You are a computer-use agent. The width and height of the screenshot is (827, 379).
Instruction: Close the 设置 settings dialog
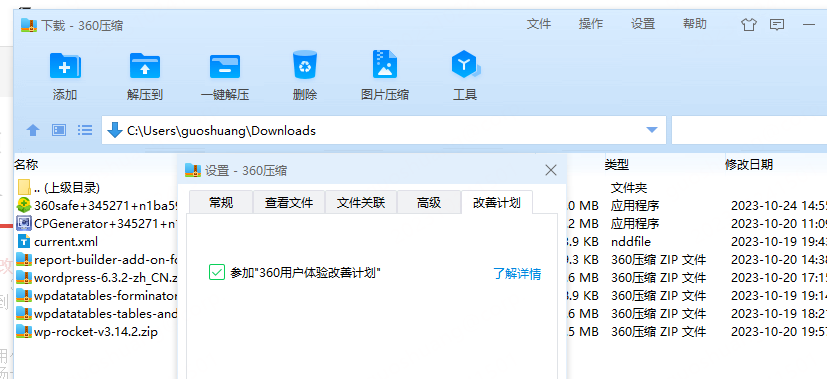click(551, 170)
